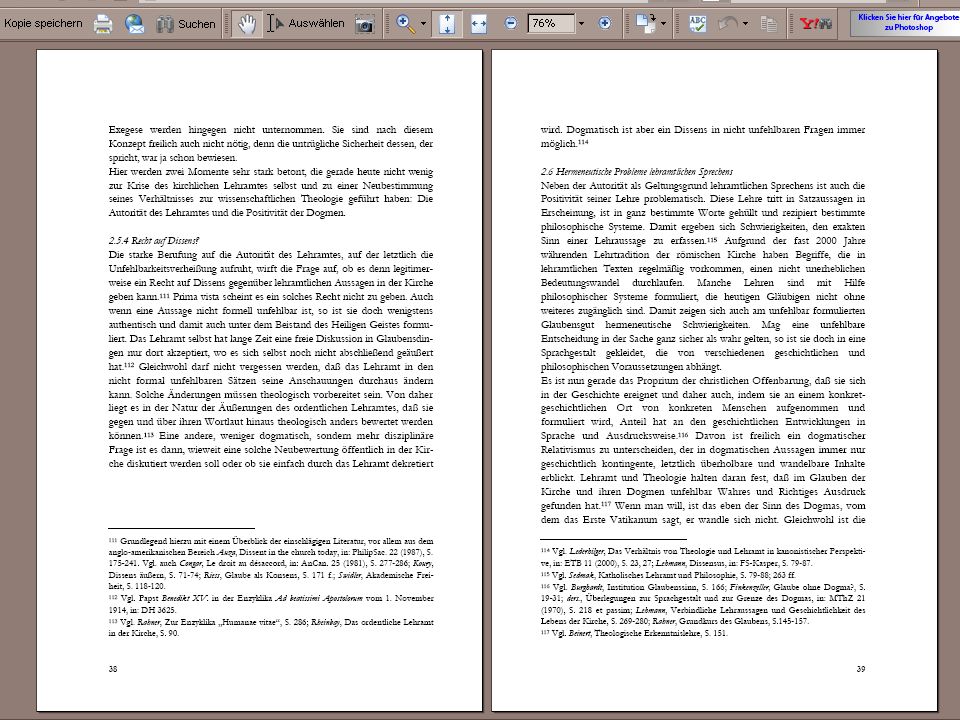Click the line starting 'Es ist nun gerade das Proprium'

pyautogui.click(x=703, y=380)
